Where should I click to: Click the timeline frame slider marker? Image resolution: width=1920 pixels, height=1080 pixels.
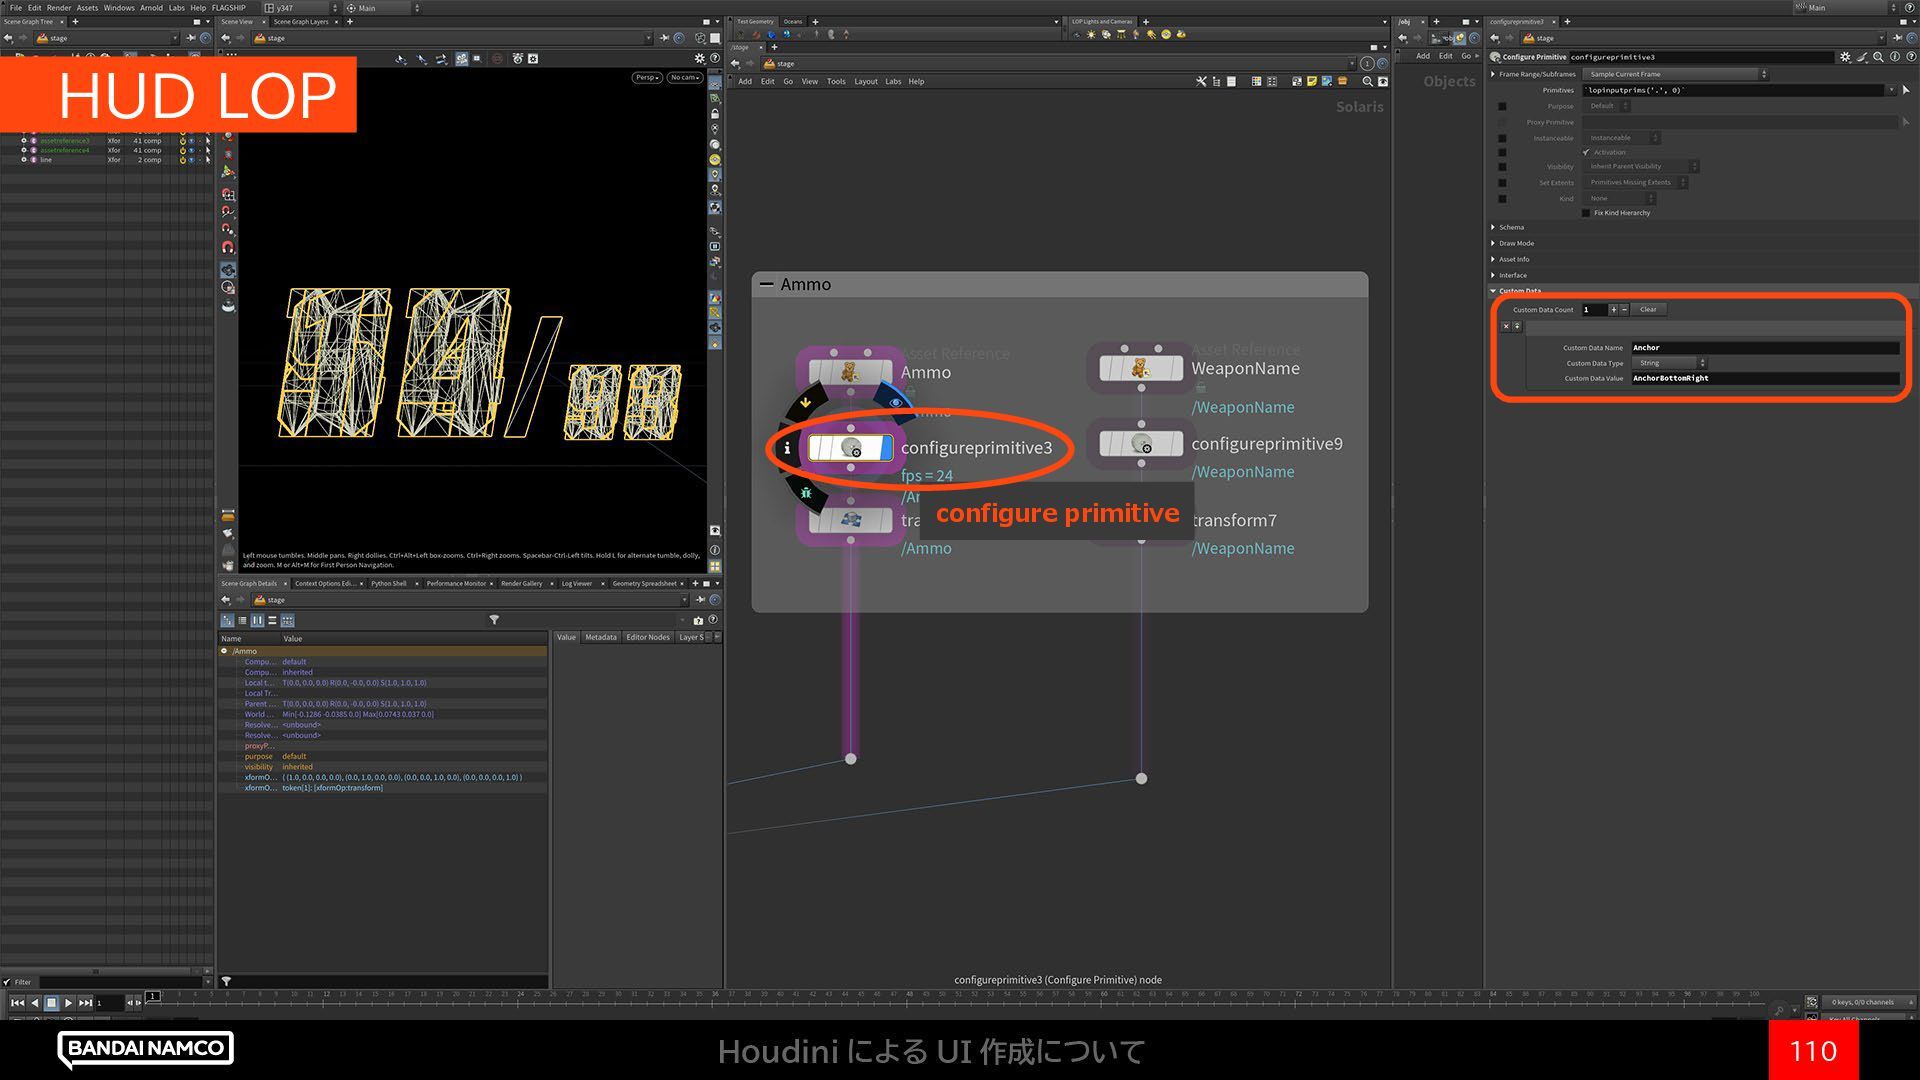click(x=152, y=996)
